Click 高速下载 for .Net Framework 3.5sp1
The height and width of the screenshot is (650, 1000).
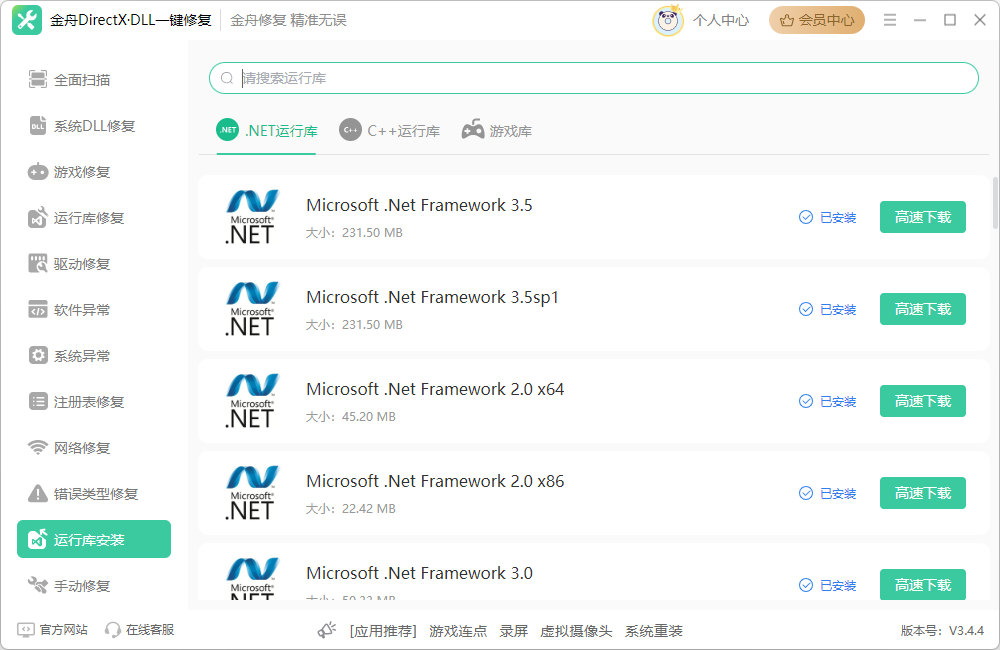(x=922, y=309)
